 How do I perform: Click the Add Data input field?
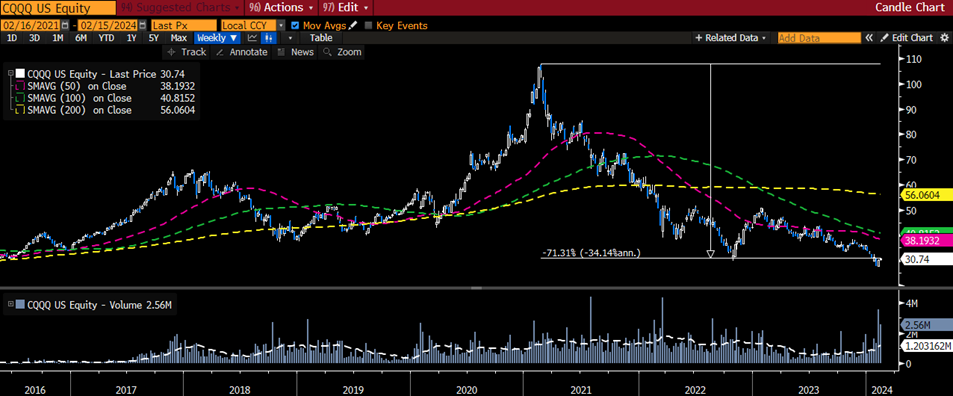[819, 38]
